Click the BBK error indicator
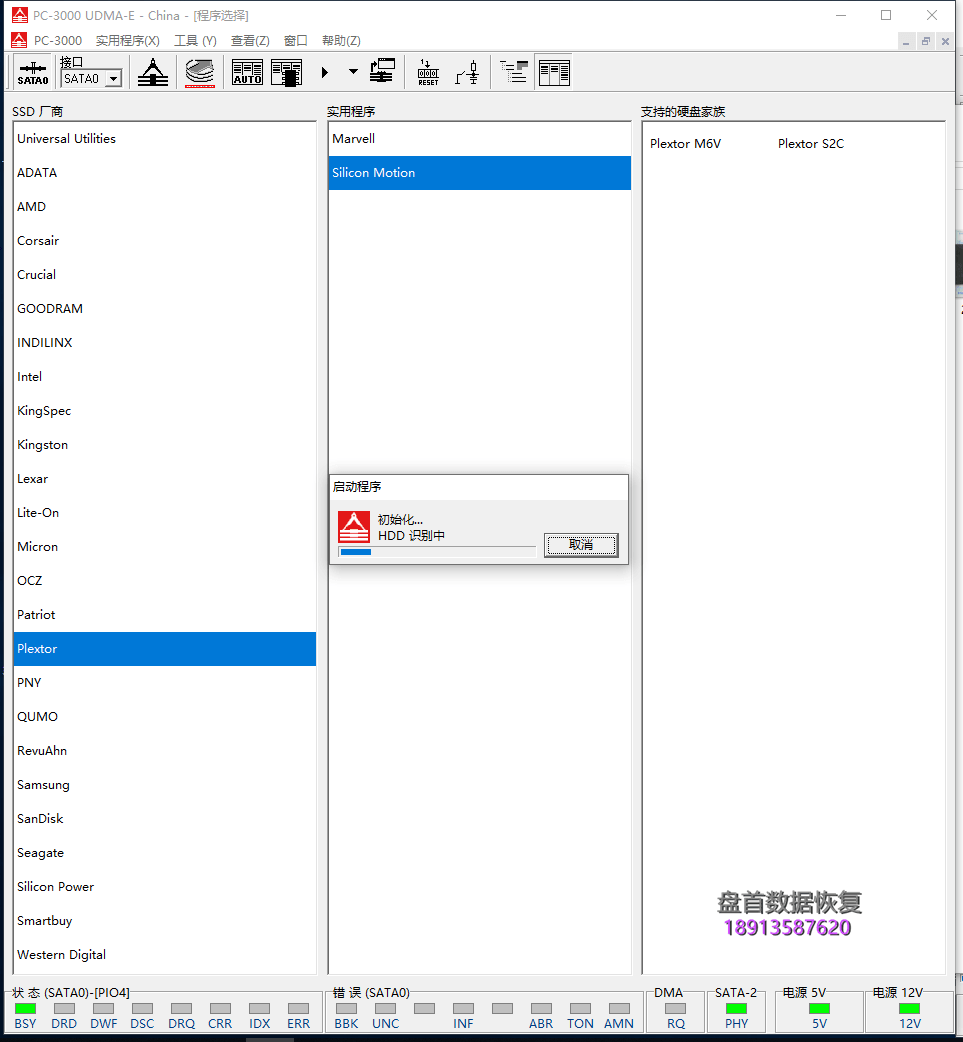The image size is (963, 1042). 346,1008
